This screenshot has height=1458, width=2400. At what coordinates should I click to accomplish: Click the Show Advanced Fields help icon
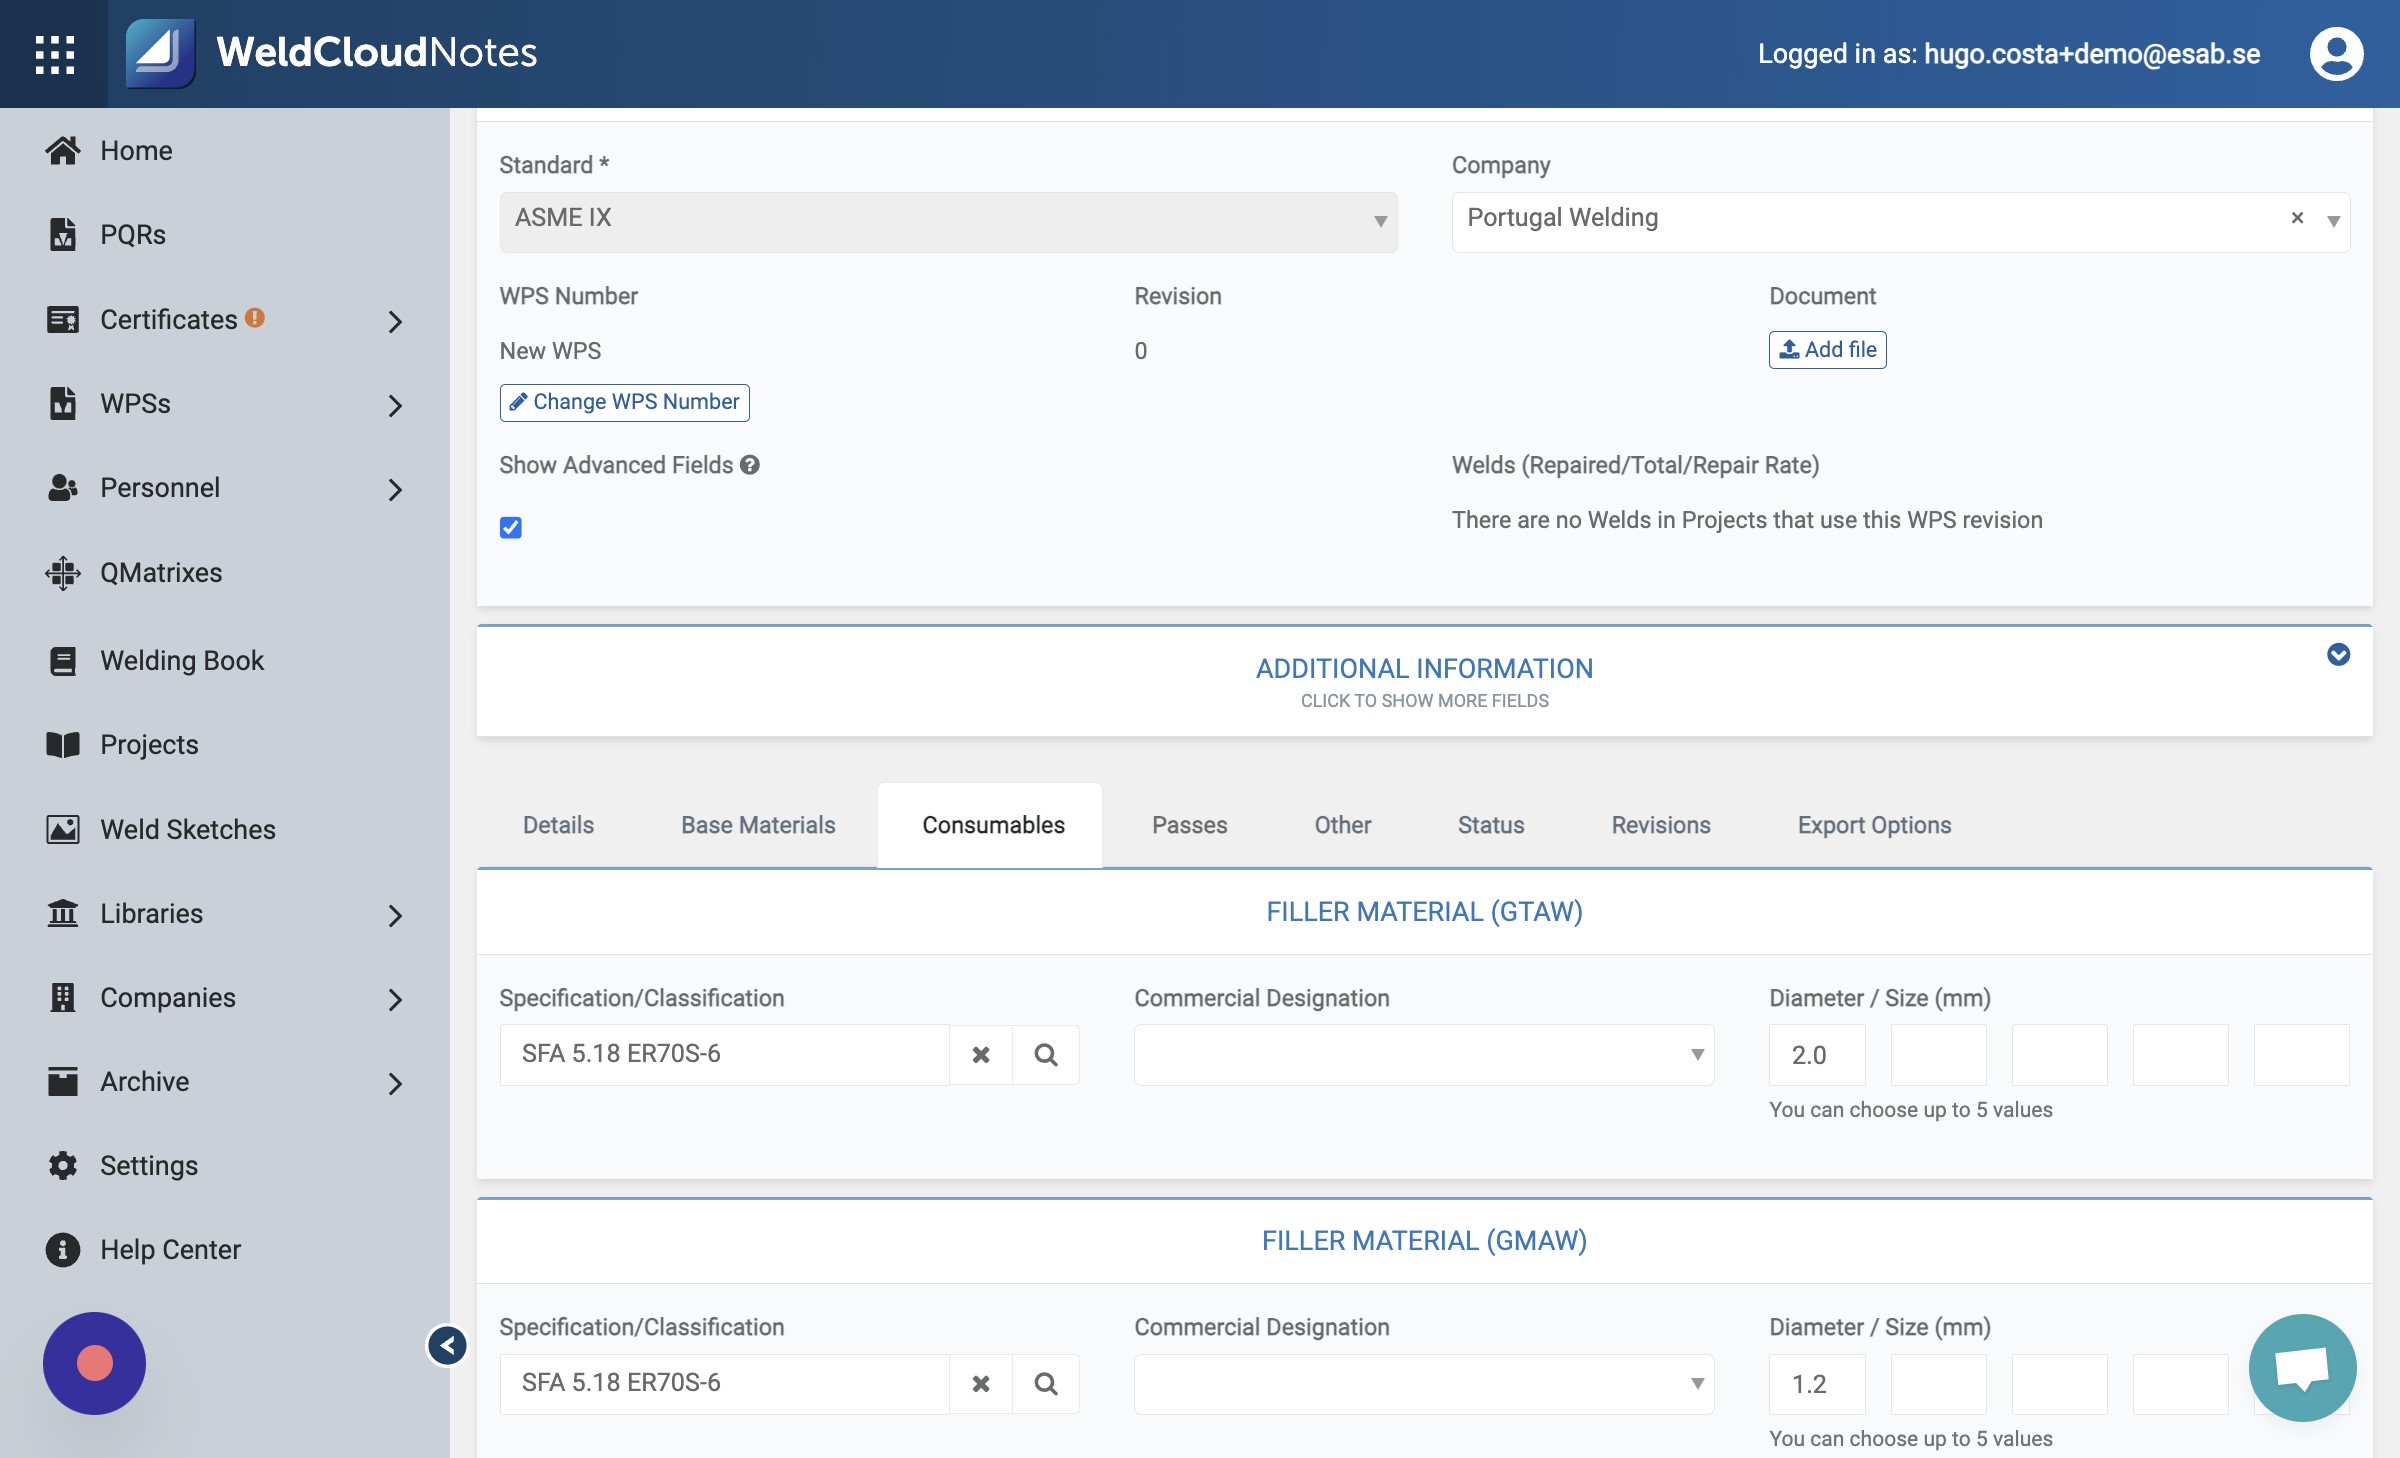750,465
